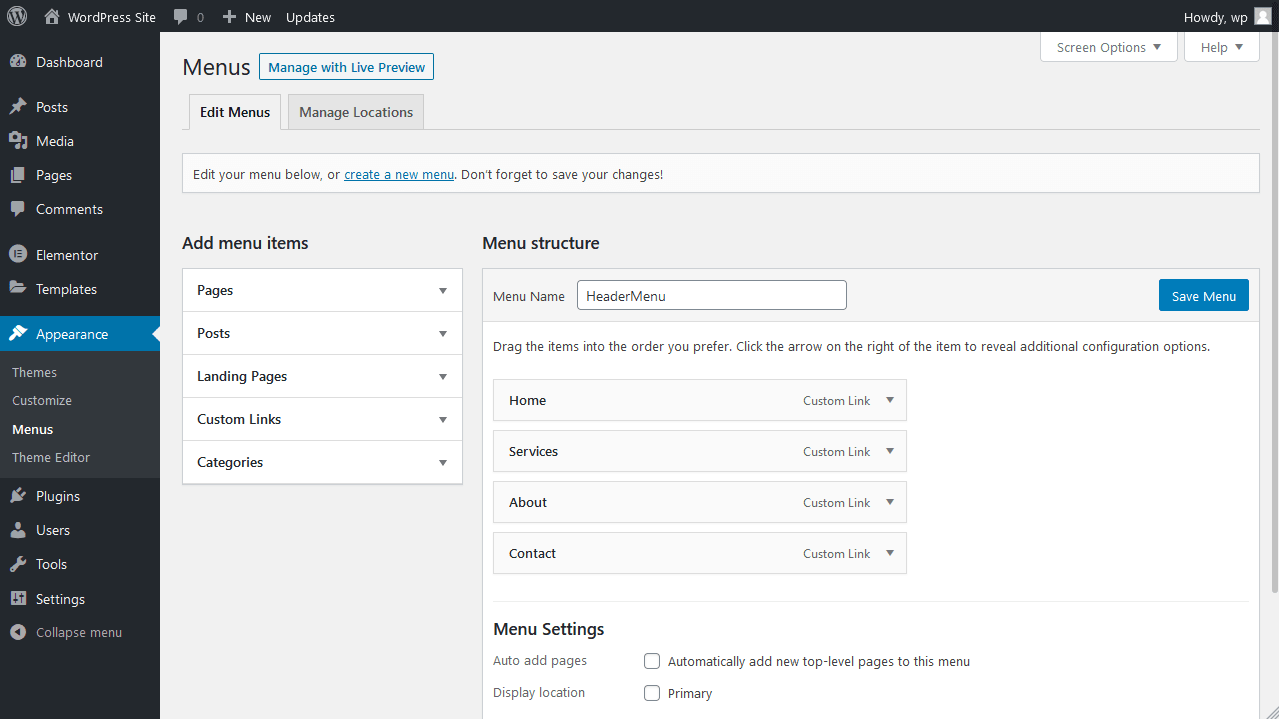Screen dimensions: 1279x719
Task: Open the Help dropdown
Action: pyautogui.click(x=1222, y=47)
